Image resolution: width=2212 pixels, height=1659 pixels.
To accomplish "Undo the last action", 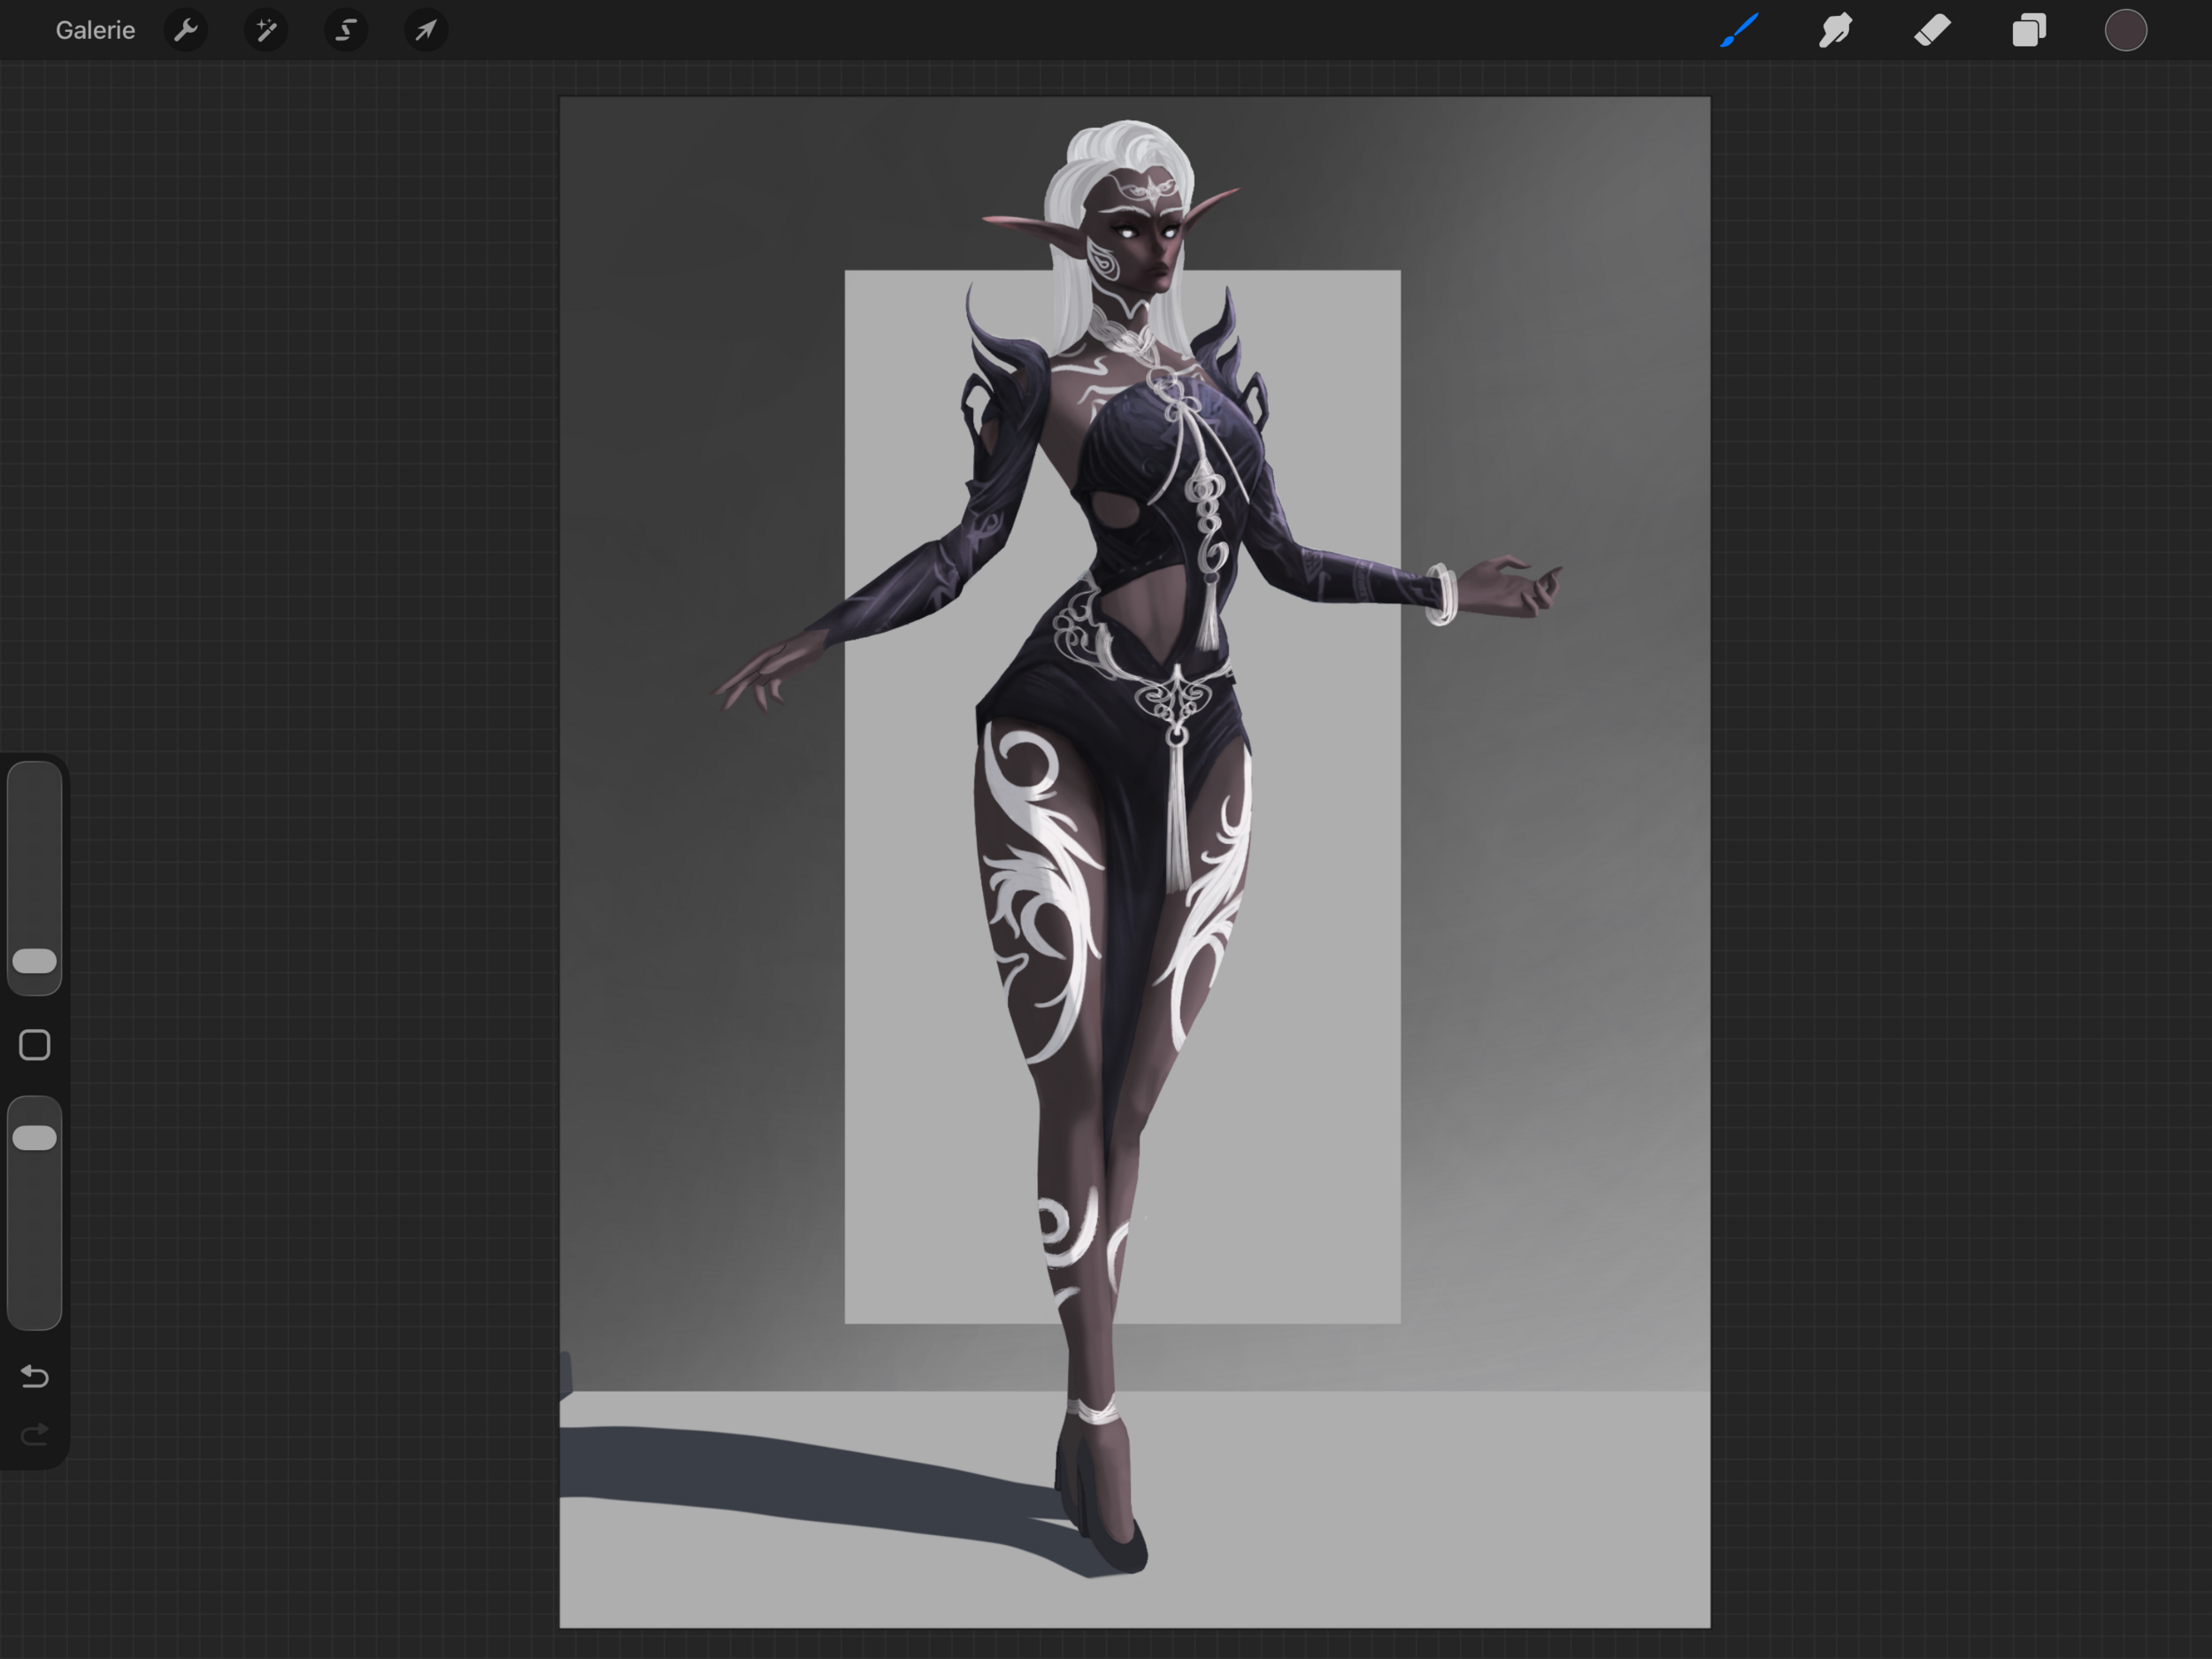I will coord(35,1377).
